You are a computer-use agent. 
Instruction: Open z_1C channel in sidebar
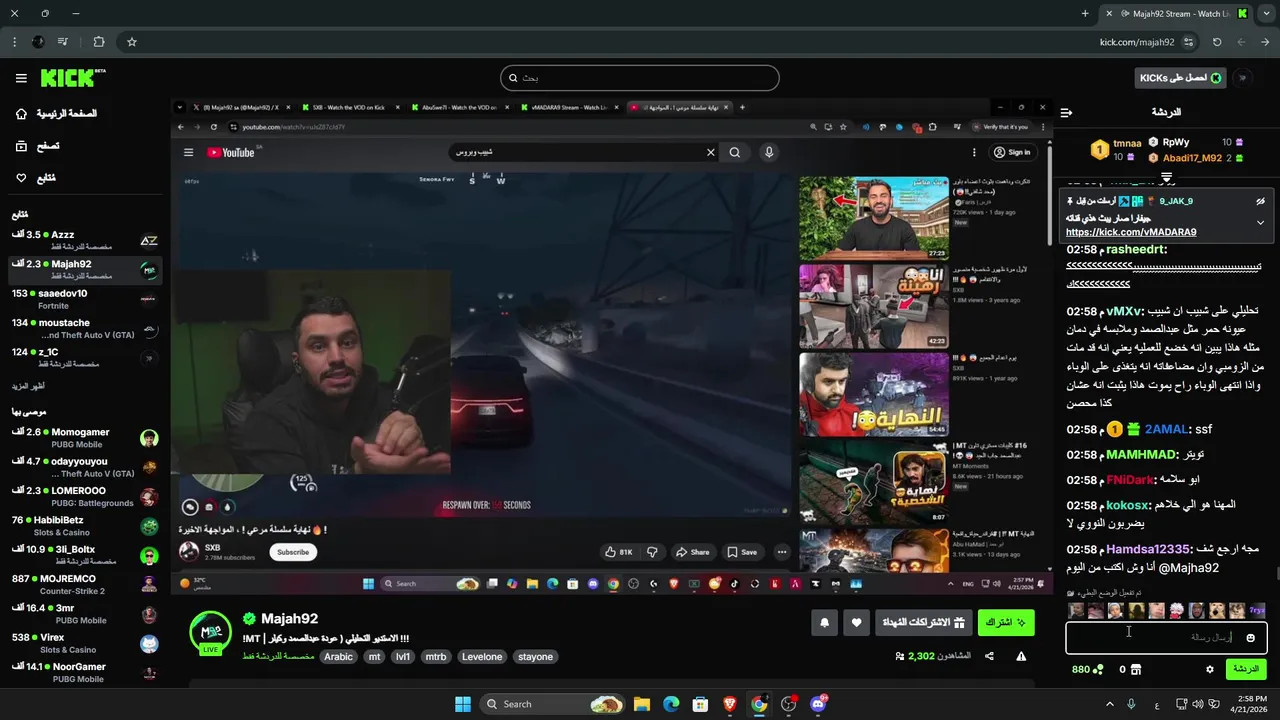[84, 358]
